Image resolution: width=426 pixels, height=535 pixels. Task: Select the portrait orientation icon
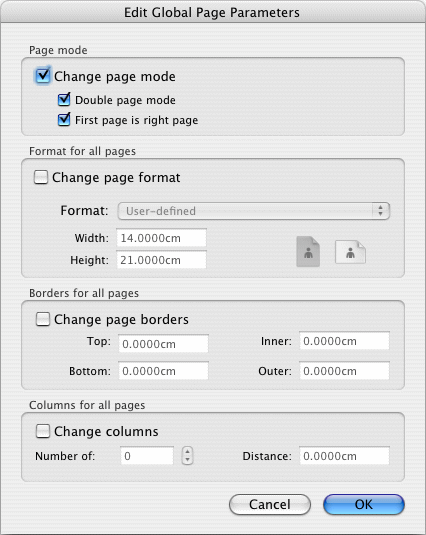(308, 251)
